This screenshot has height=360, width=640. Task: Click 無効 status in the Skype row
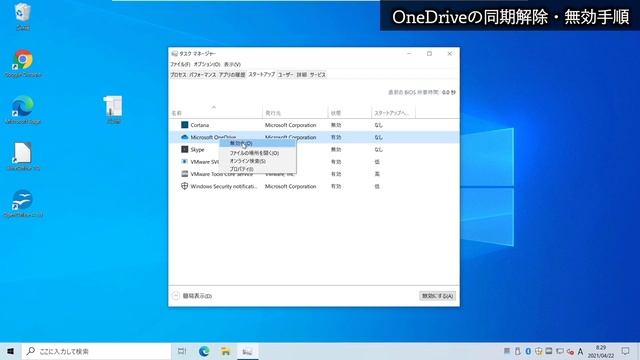[336, 150]
